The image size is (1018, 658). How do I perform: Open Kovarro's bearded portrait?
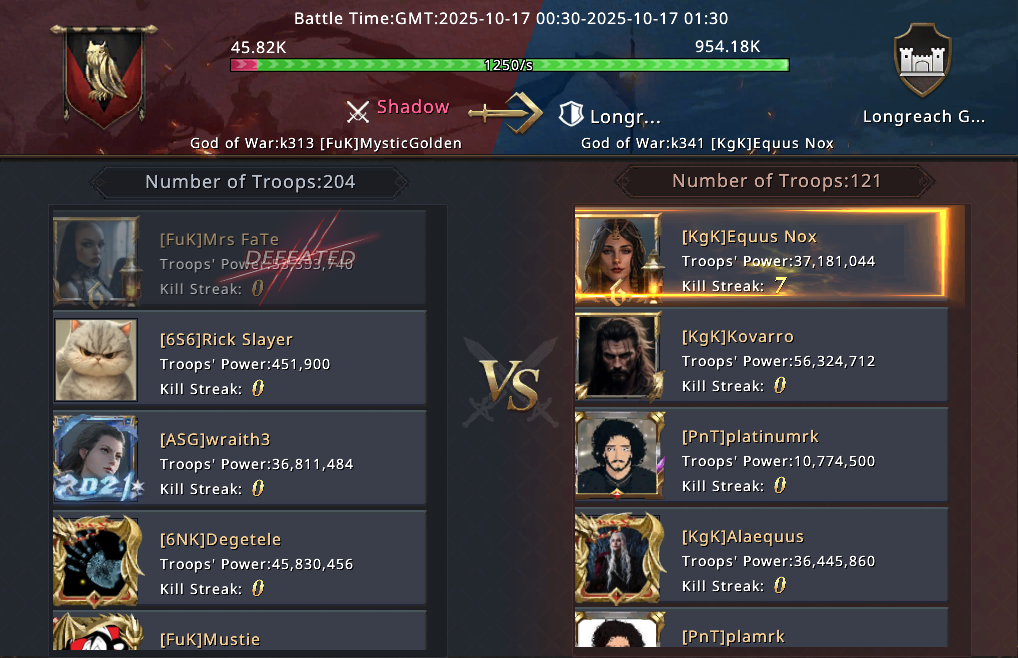pos(618,356)
